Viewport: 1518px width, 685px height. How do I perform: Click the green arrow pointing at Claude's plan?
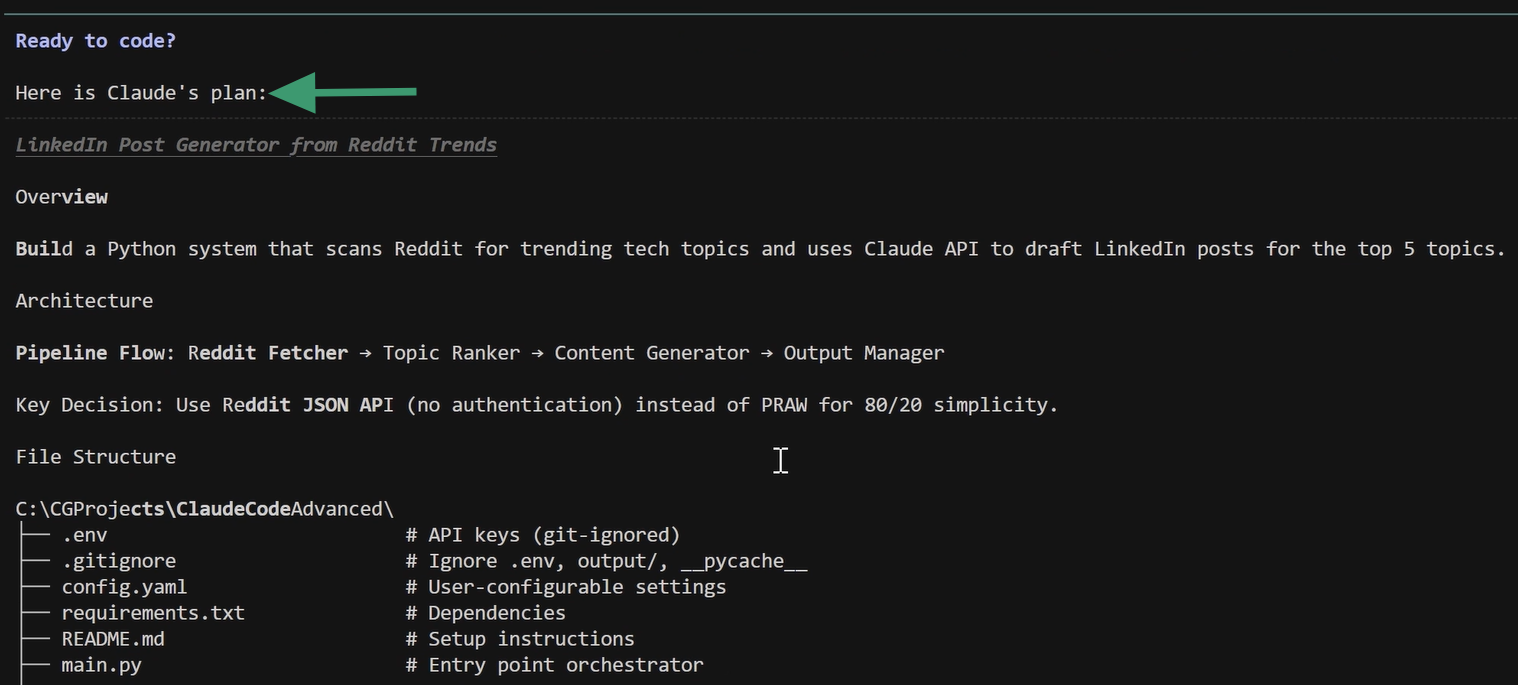(343, 93)
